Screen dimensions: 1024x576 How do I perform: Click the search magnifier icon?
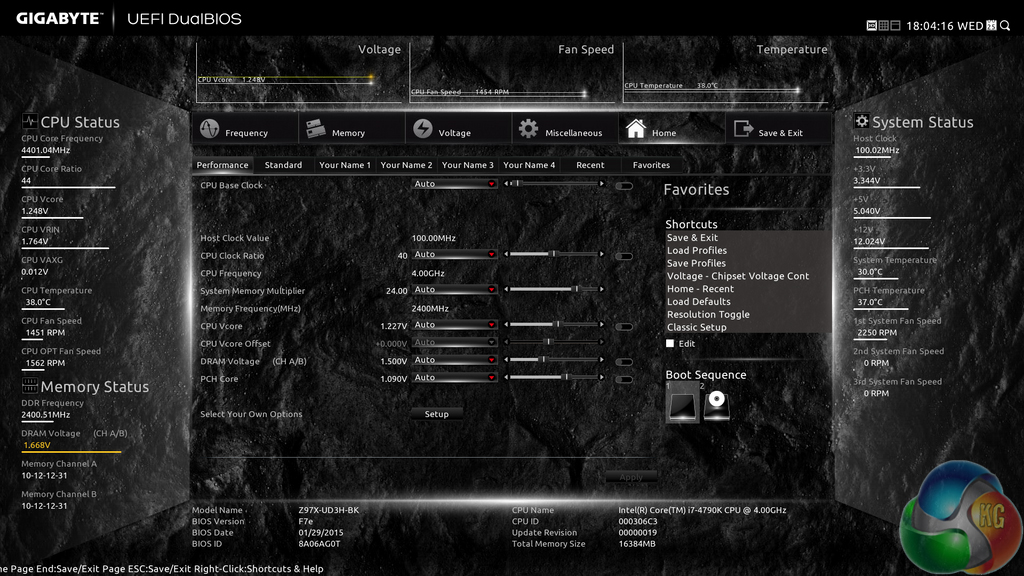(1005, 25)
